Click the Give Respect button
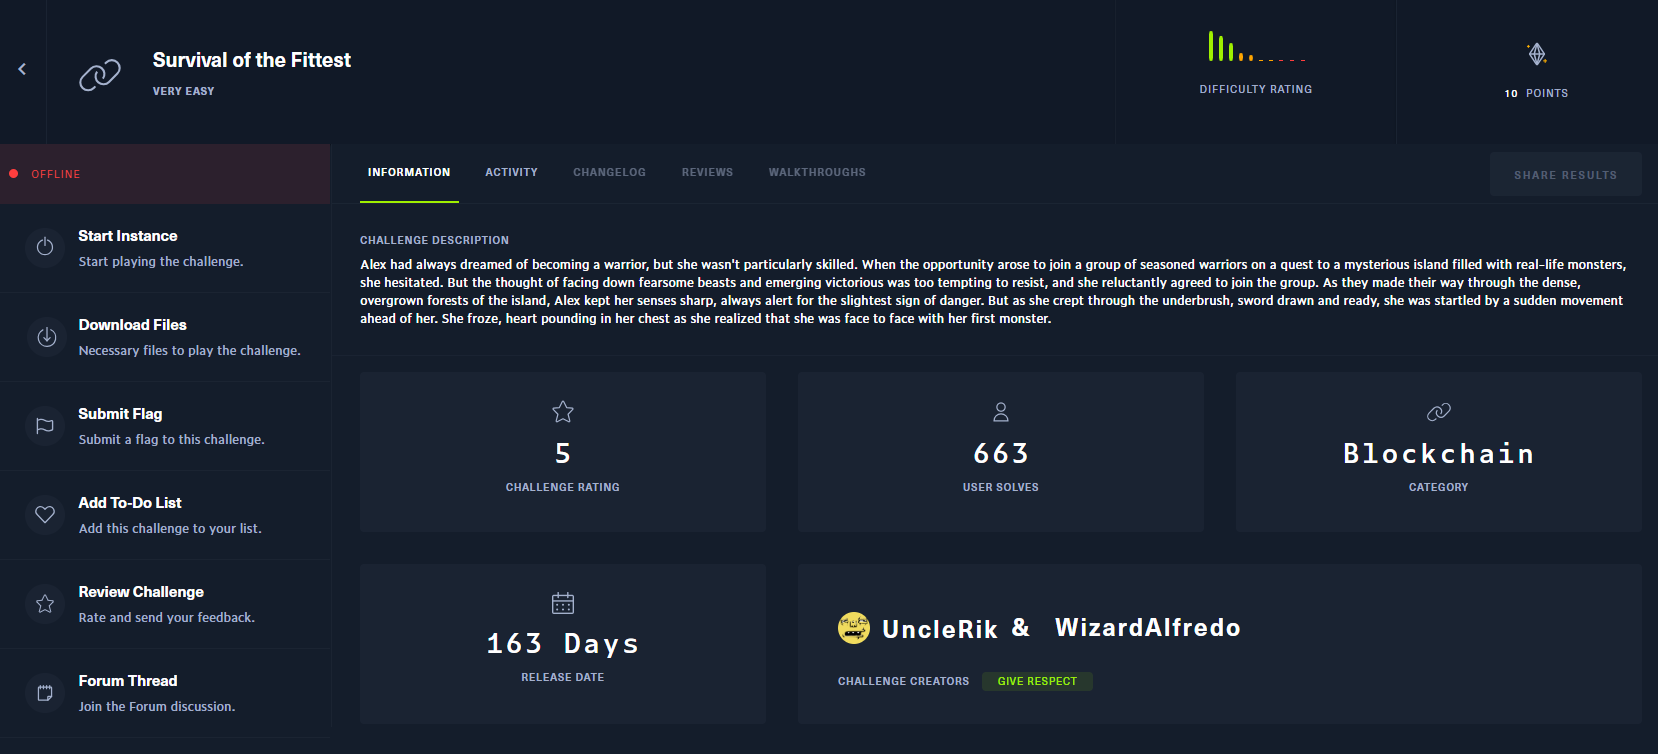This screenshot has width=1658, height=754. [x=1037, y=681]
